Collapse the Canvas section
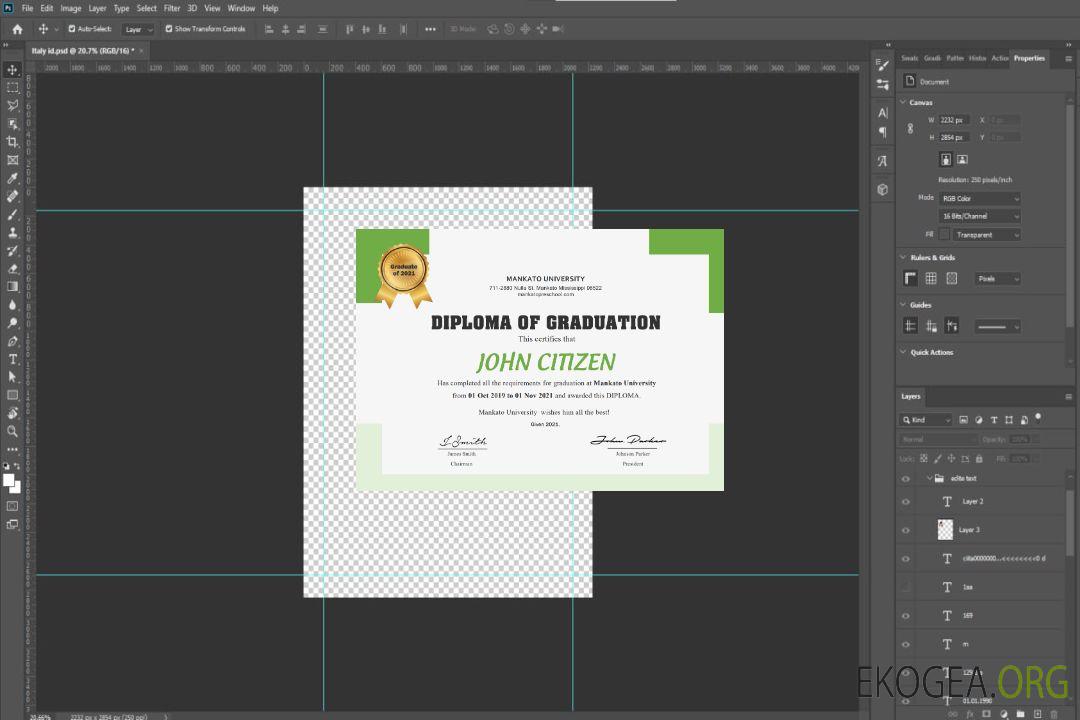The width and height of the screenshot is (1080, 720). 903,103
